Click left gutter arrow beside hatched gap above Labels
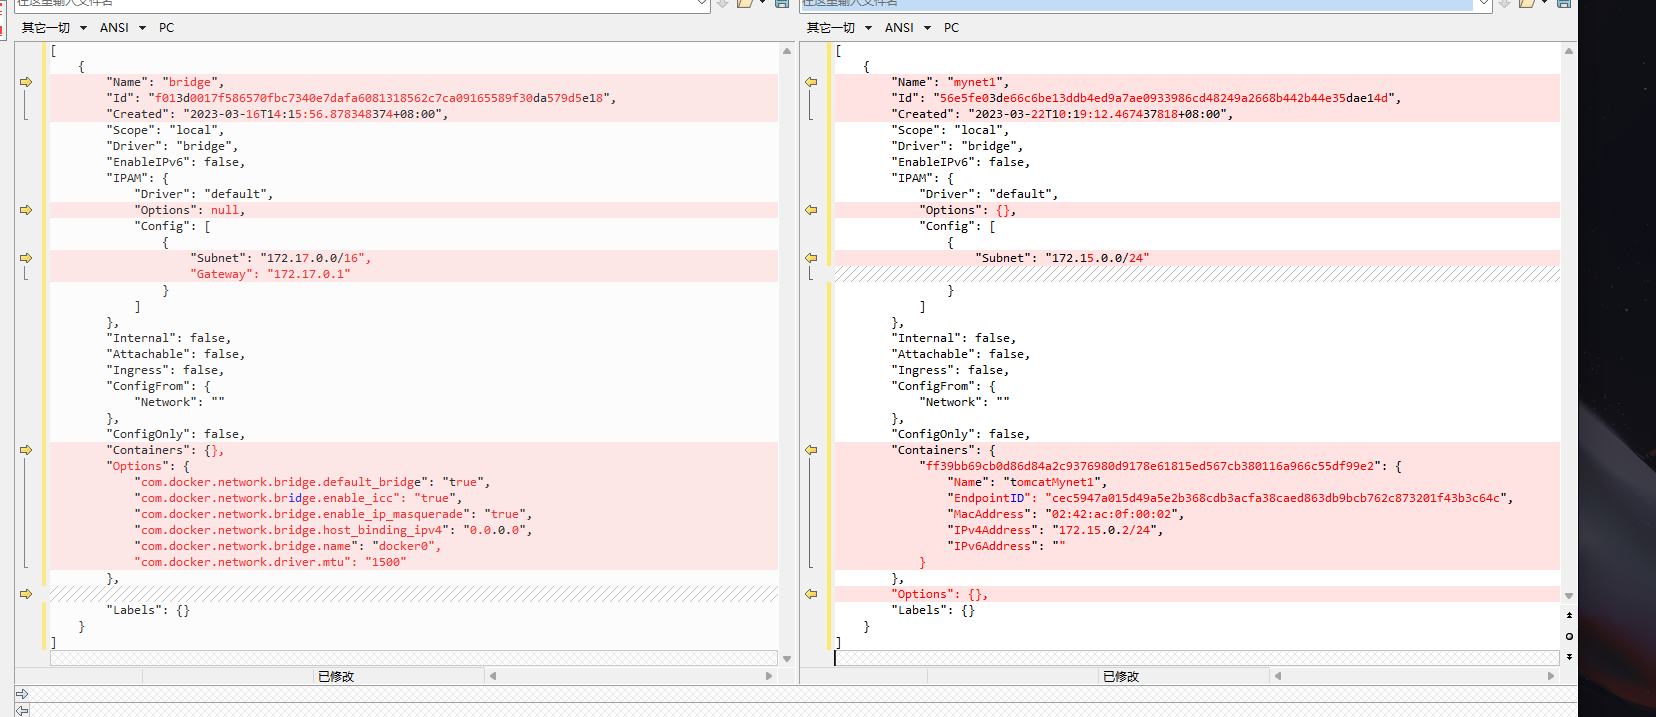 click(26, 594)
